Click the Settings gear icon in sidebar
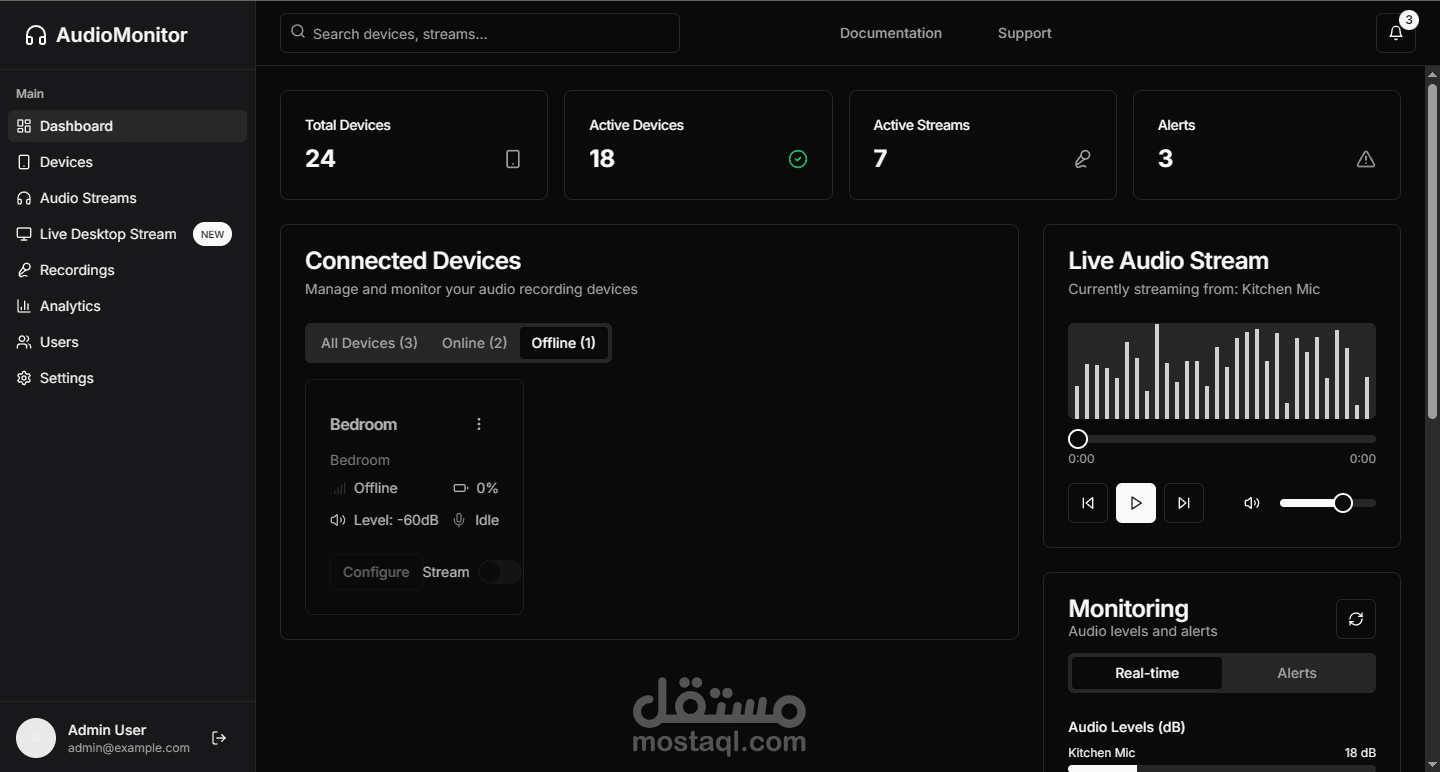Screen dimensions: 1440x772 click(24, 378)
